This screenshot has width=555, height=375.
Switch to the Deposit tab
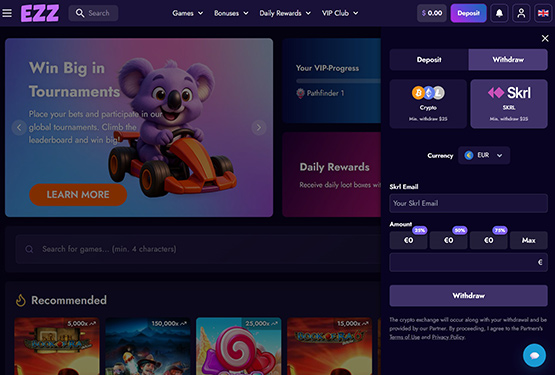coord(429,59)
